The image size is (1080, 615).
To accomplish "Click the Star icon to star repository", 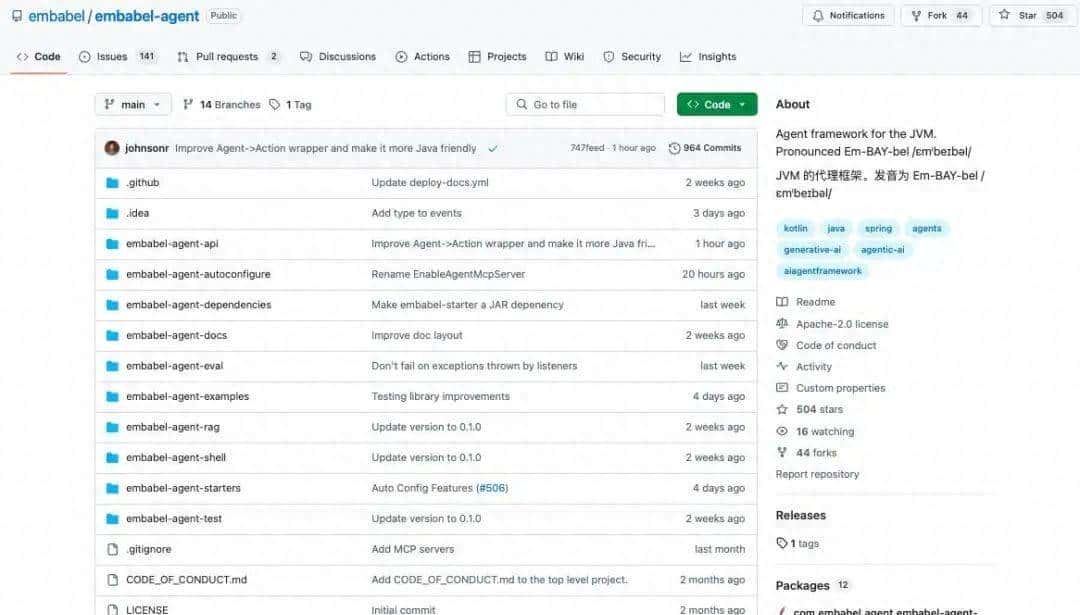I will tap(1004, 15).
